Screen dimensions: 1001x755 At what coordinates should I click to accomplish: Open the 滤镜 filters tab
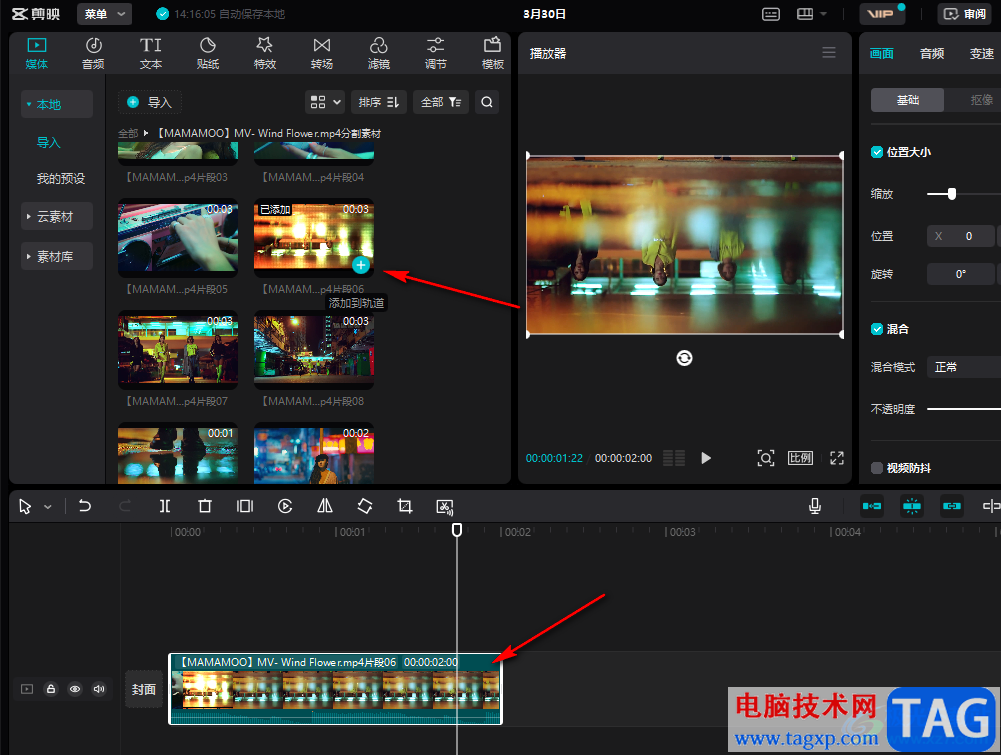coord(379,54)
